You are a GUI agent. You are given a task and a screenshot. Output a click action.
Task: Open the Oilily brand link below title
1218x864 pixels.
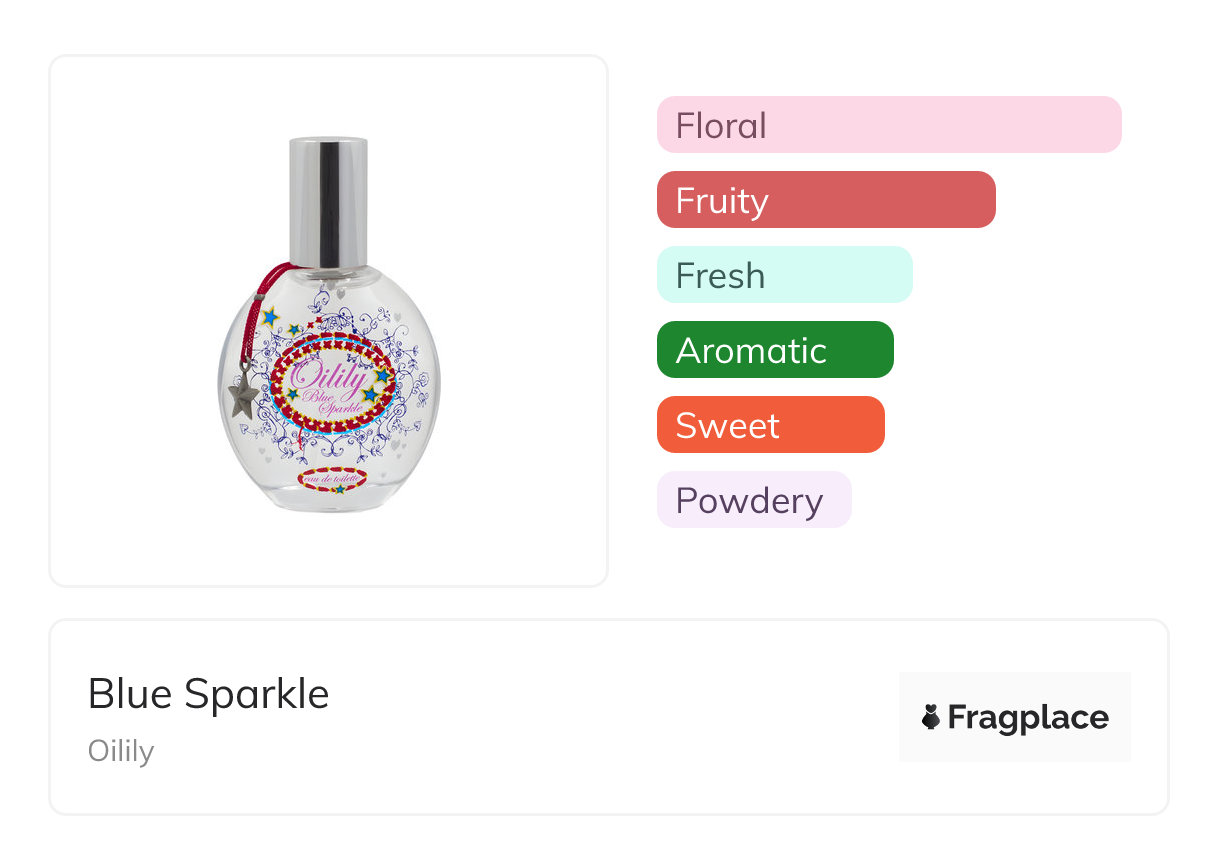click(x=121, y=751)
